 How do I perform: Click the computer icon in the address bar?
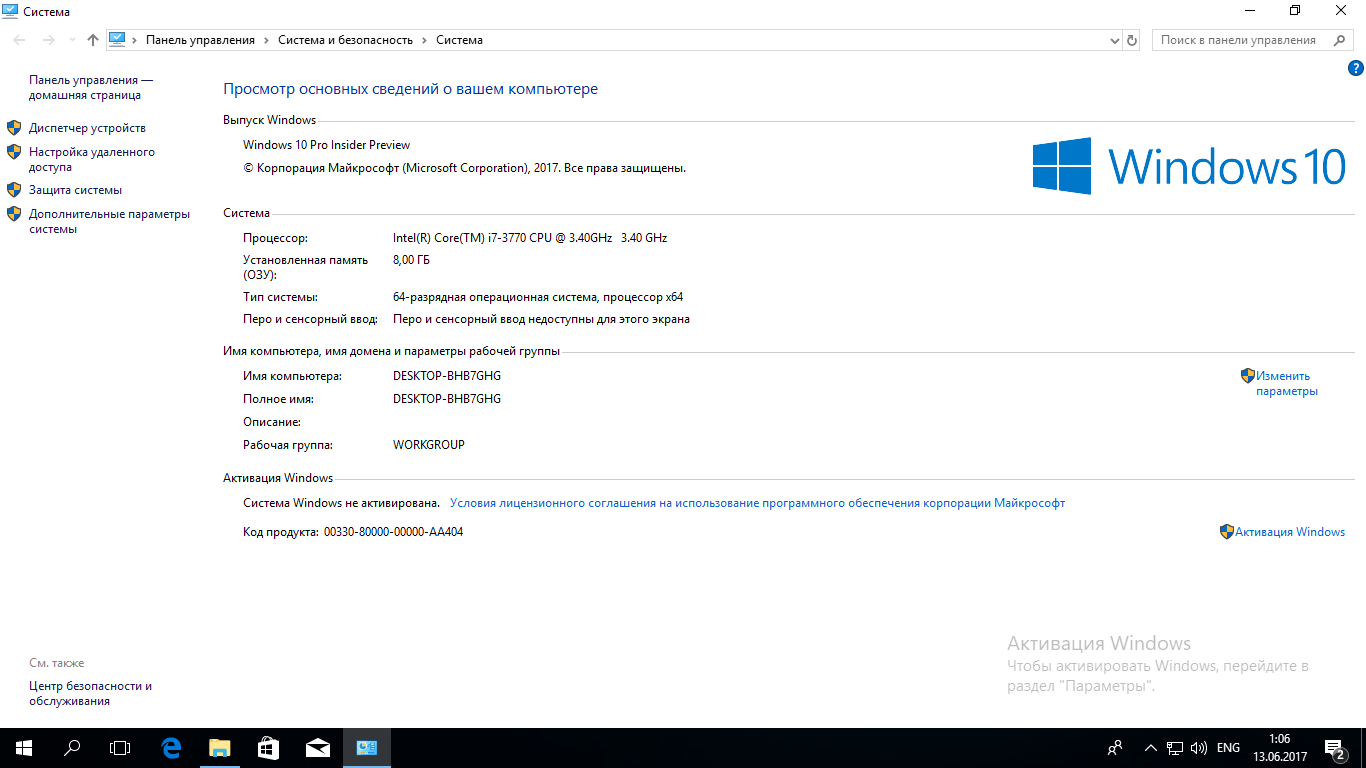pos(117,40)
